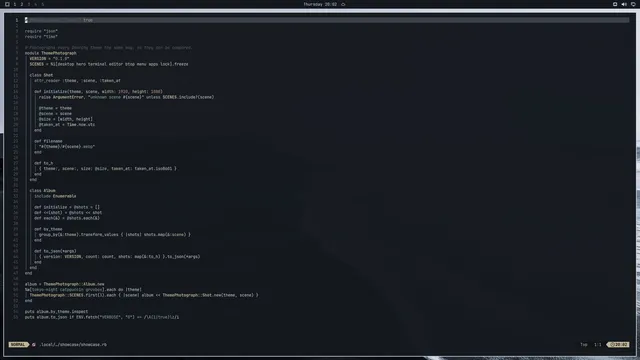
Task: Place cursor on 'require "time"' line
Action: tap(41, 37)
